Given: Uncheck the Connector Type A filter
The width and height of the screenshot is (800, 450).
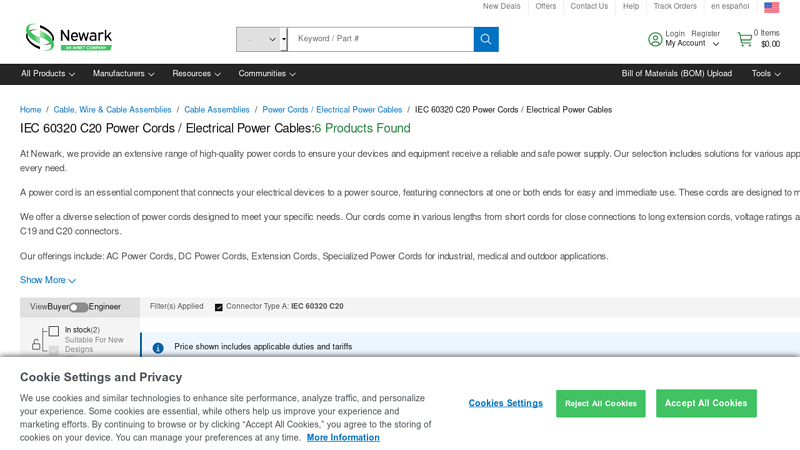Looking at the screenshot, I should coord(219,307).
